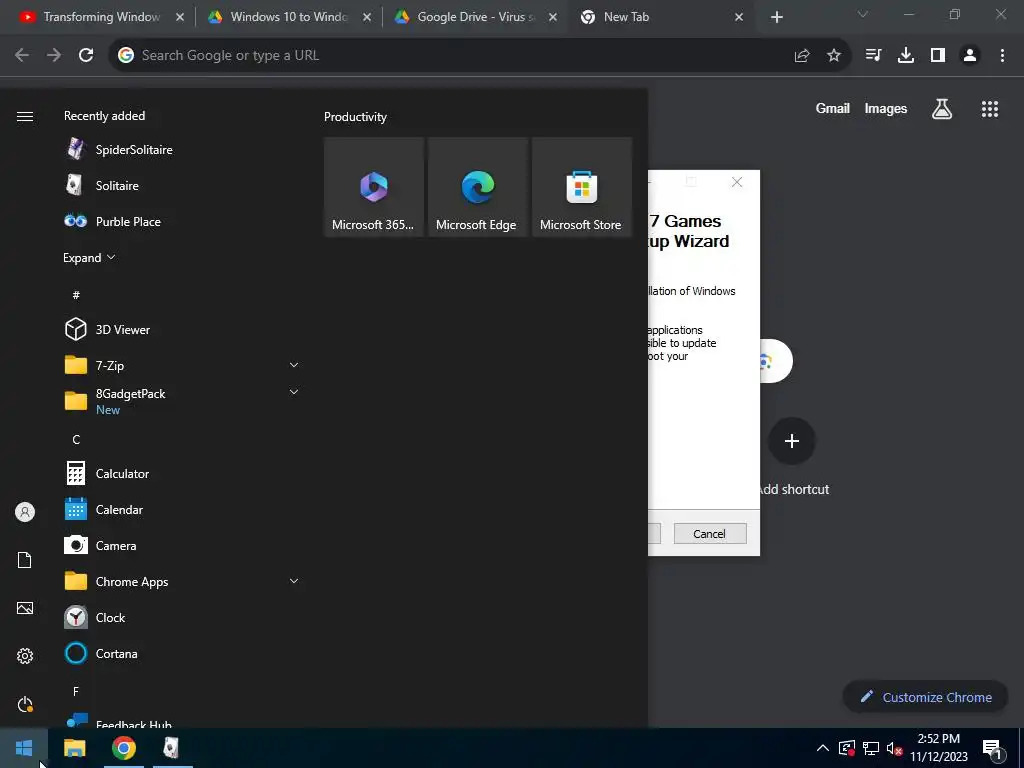
Task: Open Microsoft Edge tile
Action: (477, 187)
